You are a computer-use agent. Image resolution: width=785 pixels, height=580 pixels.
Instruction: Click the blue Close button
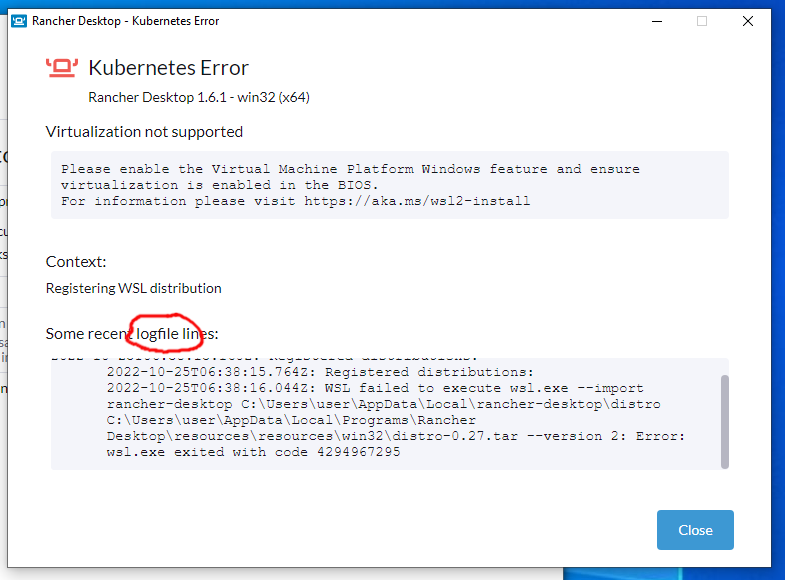tap(695, 529)
